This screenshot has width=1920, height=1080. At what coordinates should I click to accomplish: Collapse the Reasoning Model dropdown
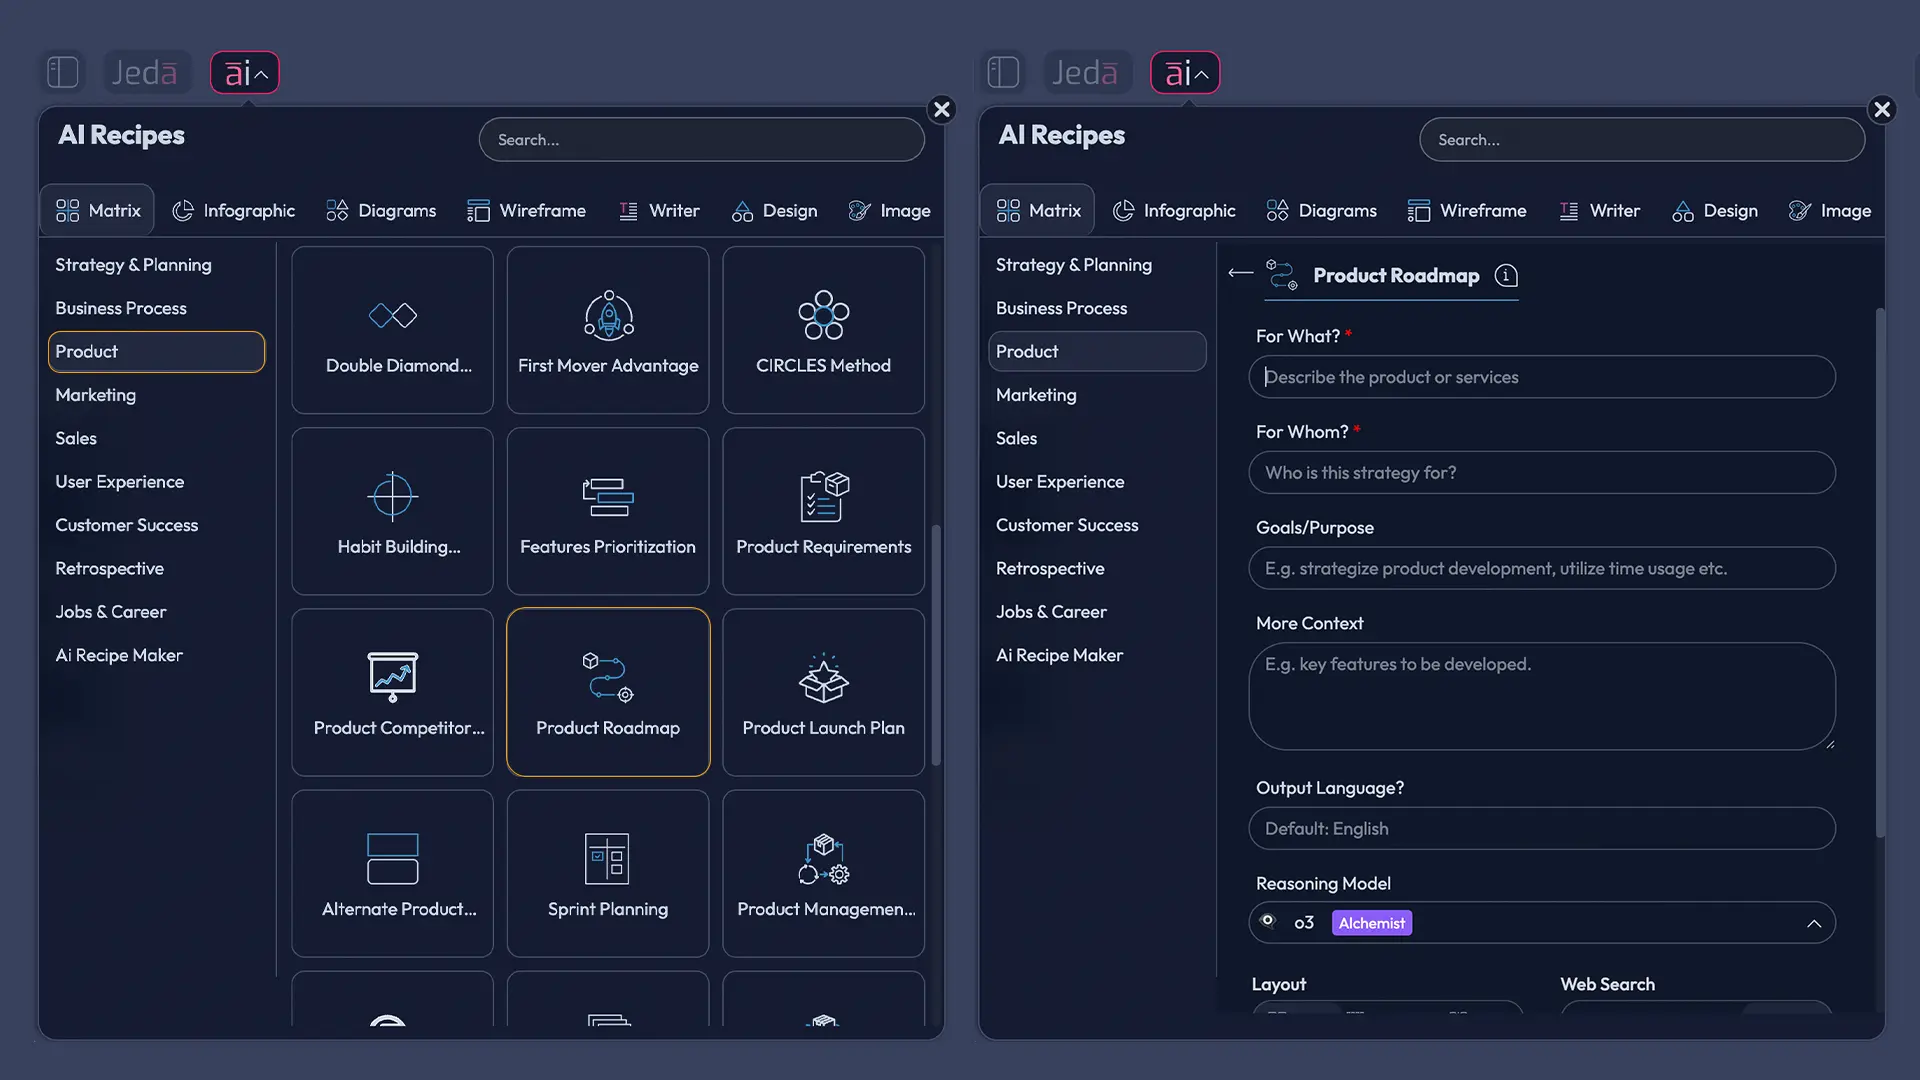click(1815, 922)
